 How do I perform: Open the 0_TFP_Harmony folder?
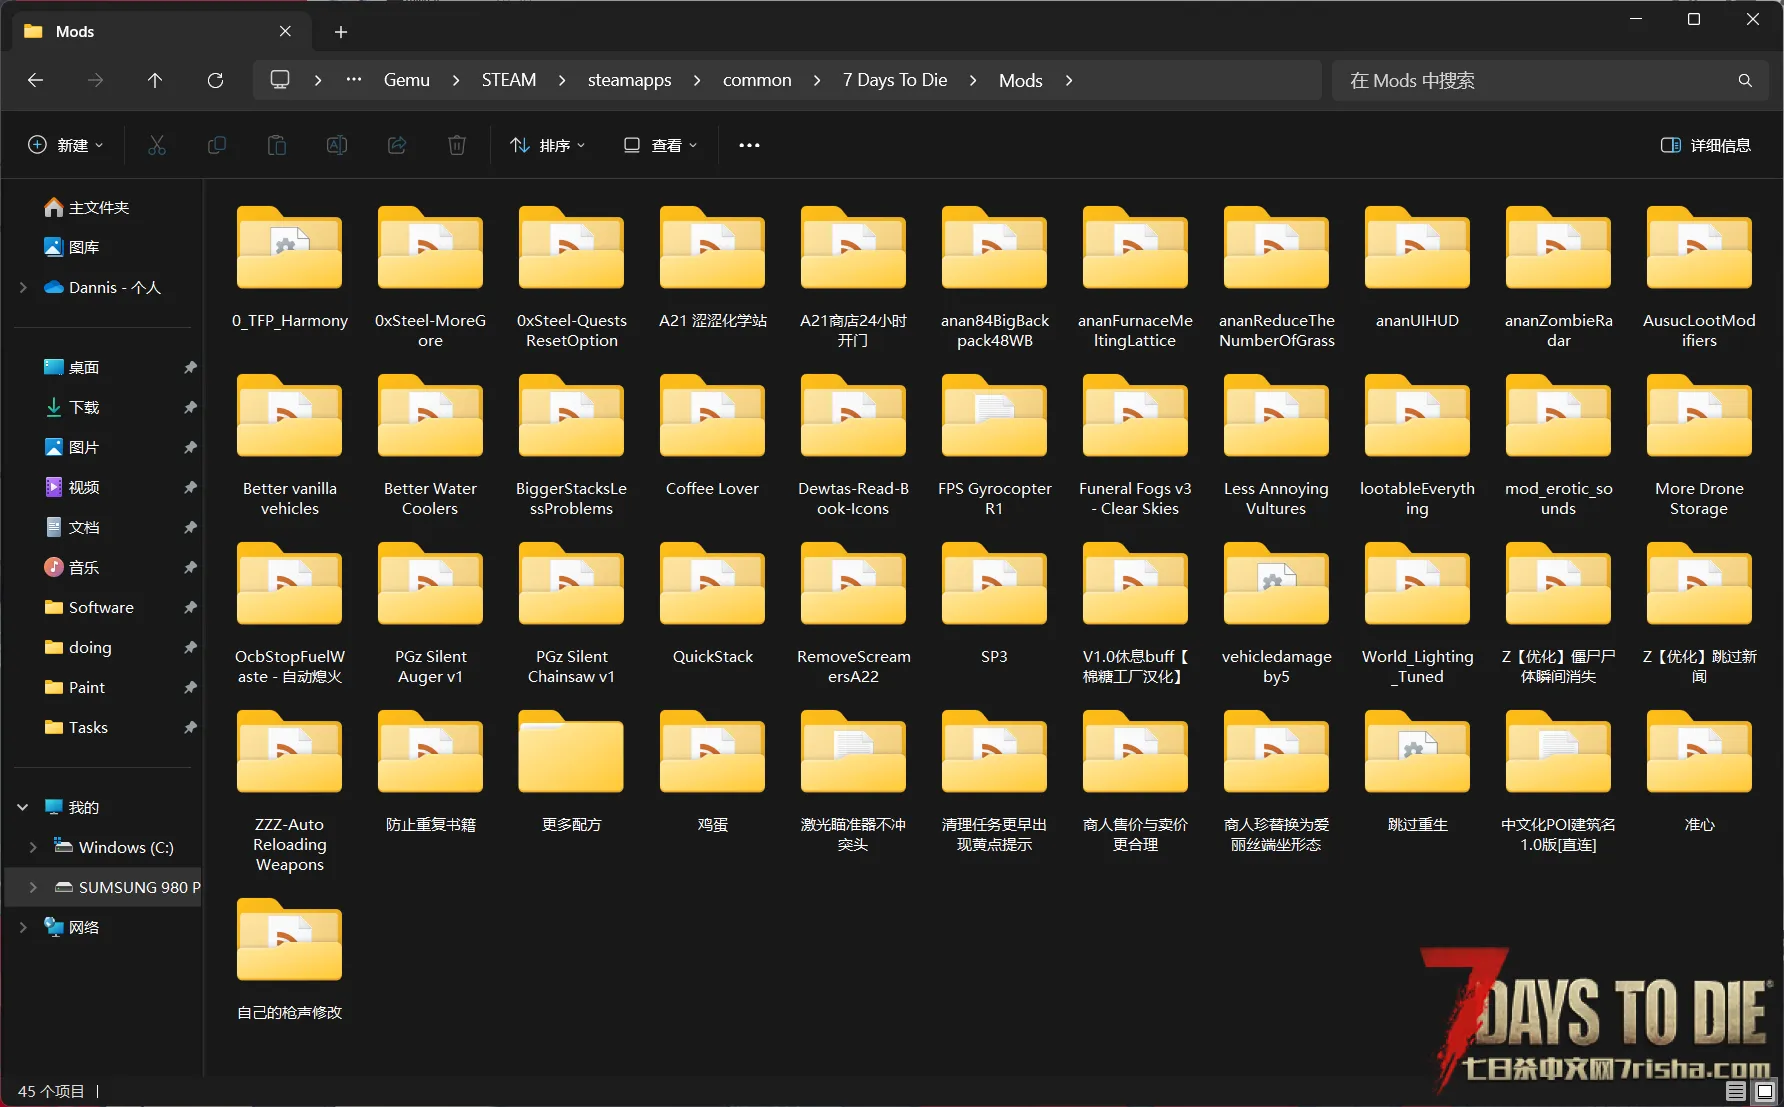(290, 267)
